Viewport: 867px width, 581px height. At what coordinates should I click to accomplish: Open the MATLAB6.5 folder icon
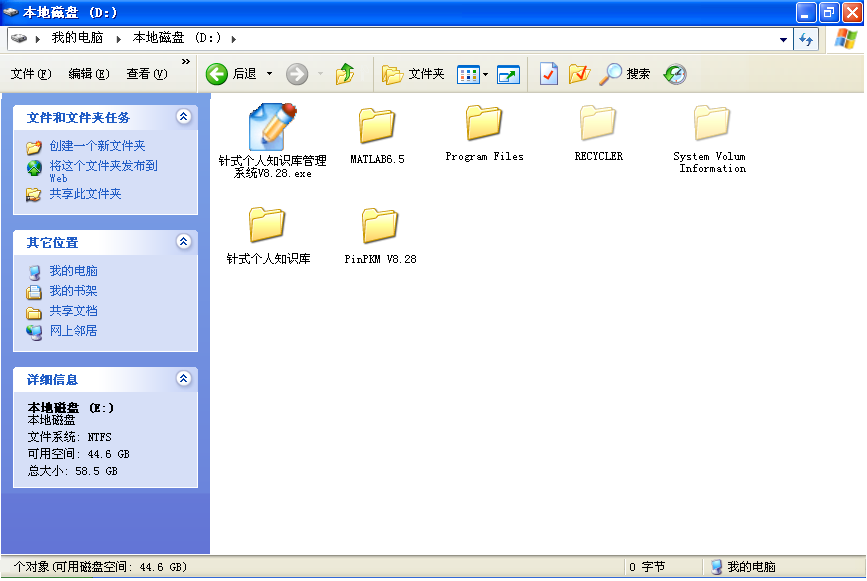378,126
